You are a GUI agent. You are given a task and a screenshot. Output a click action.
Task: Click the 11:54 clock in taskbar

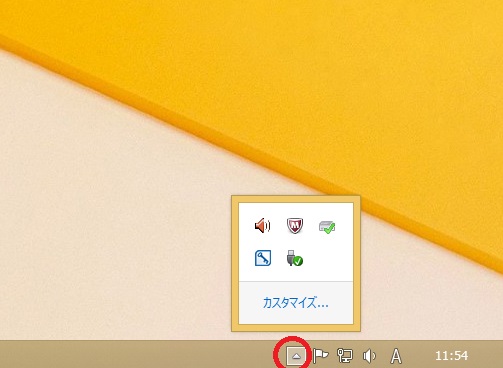452,356
